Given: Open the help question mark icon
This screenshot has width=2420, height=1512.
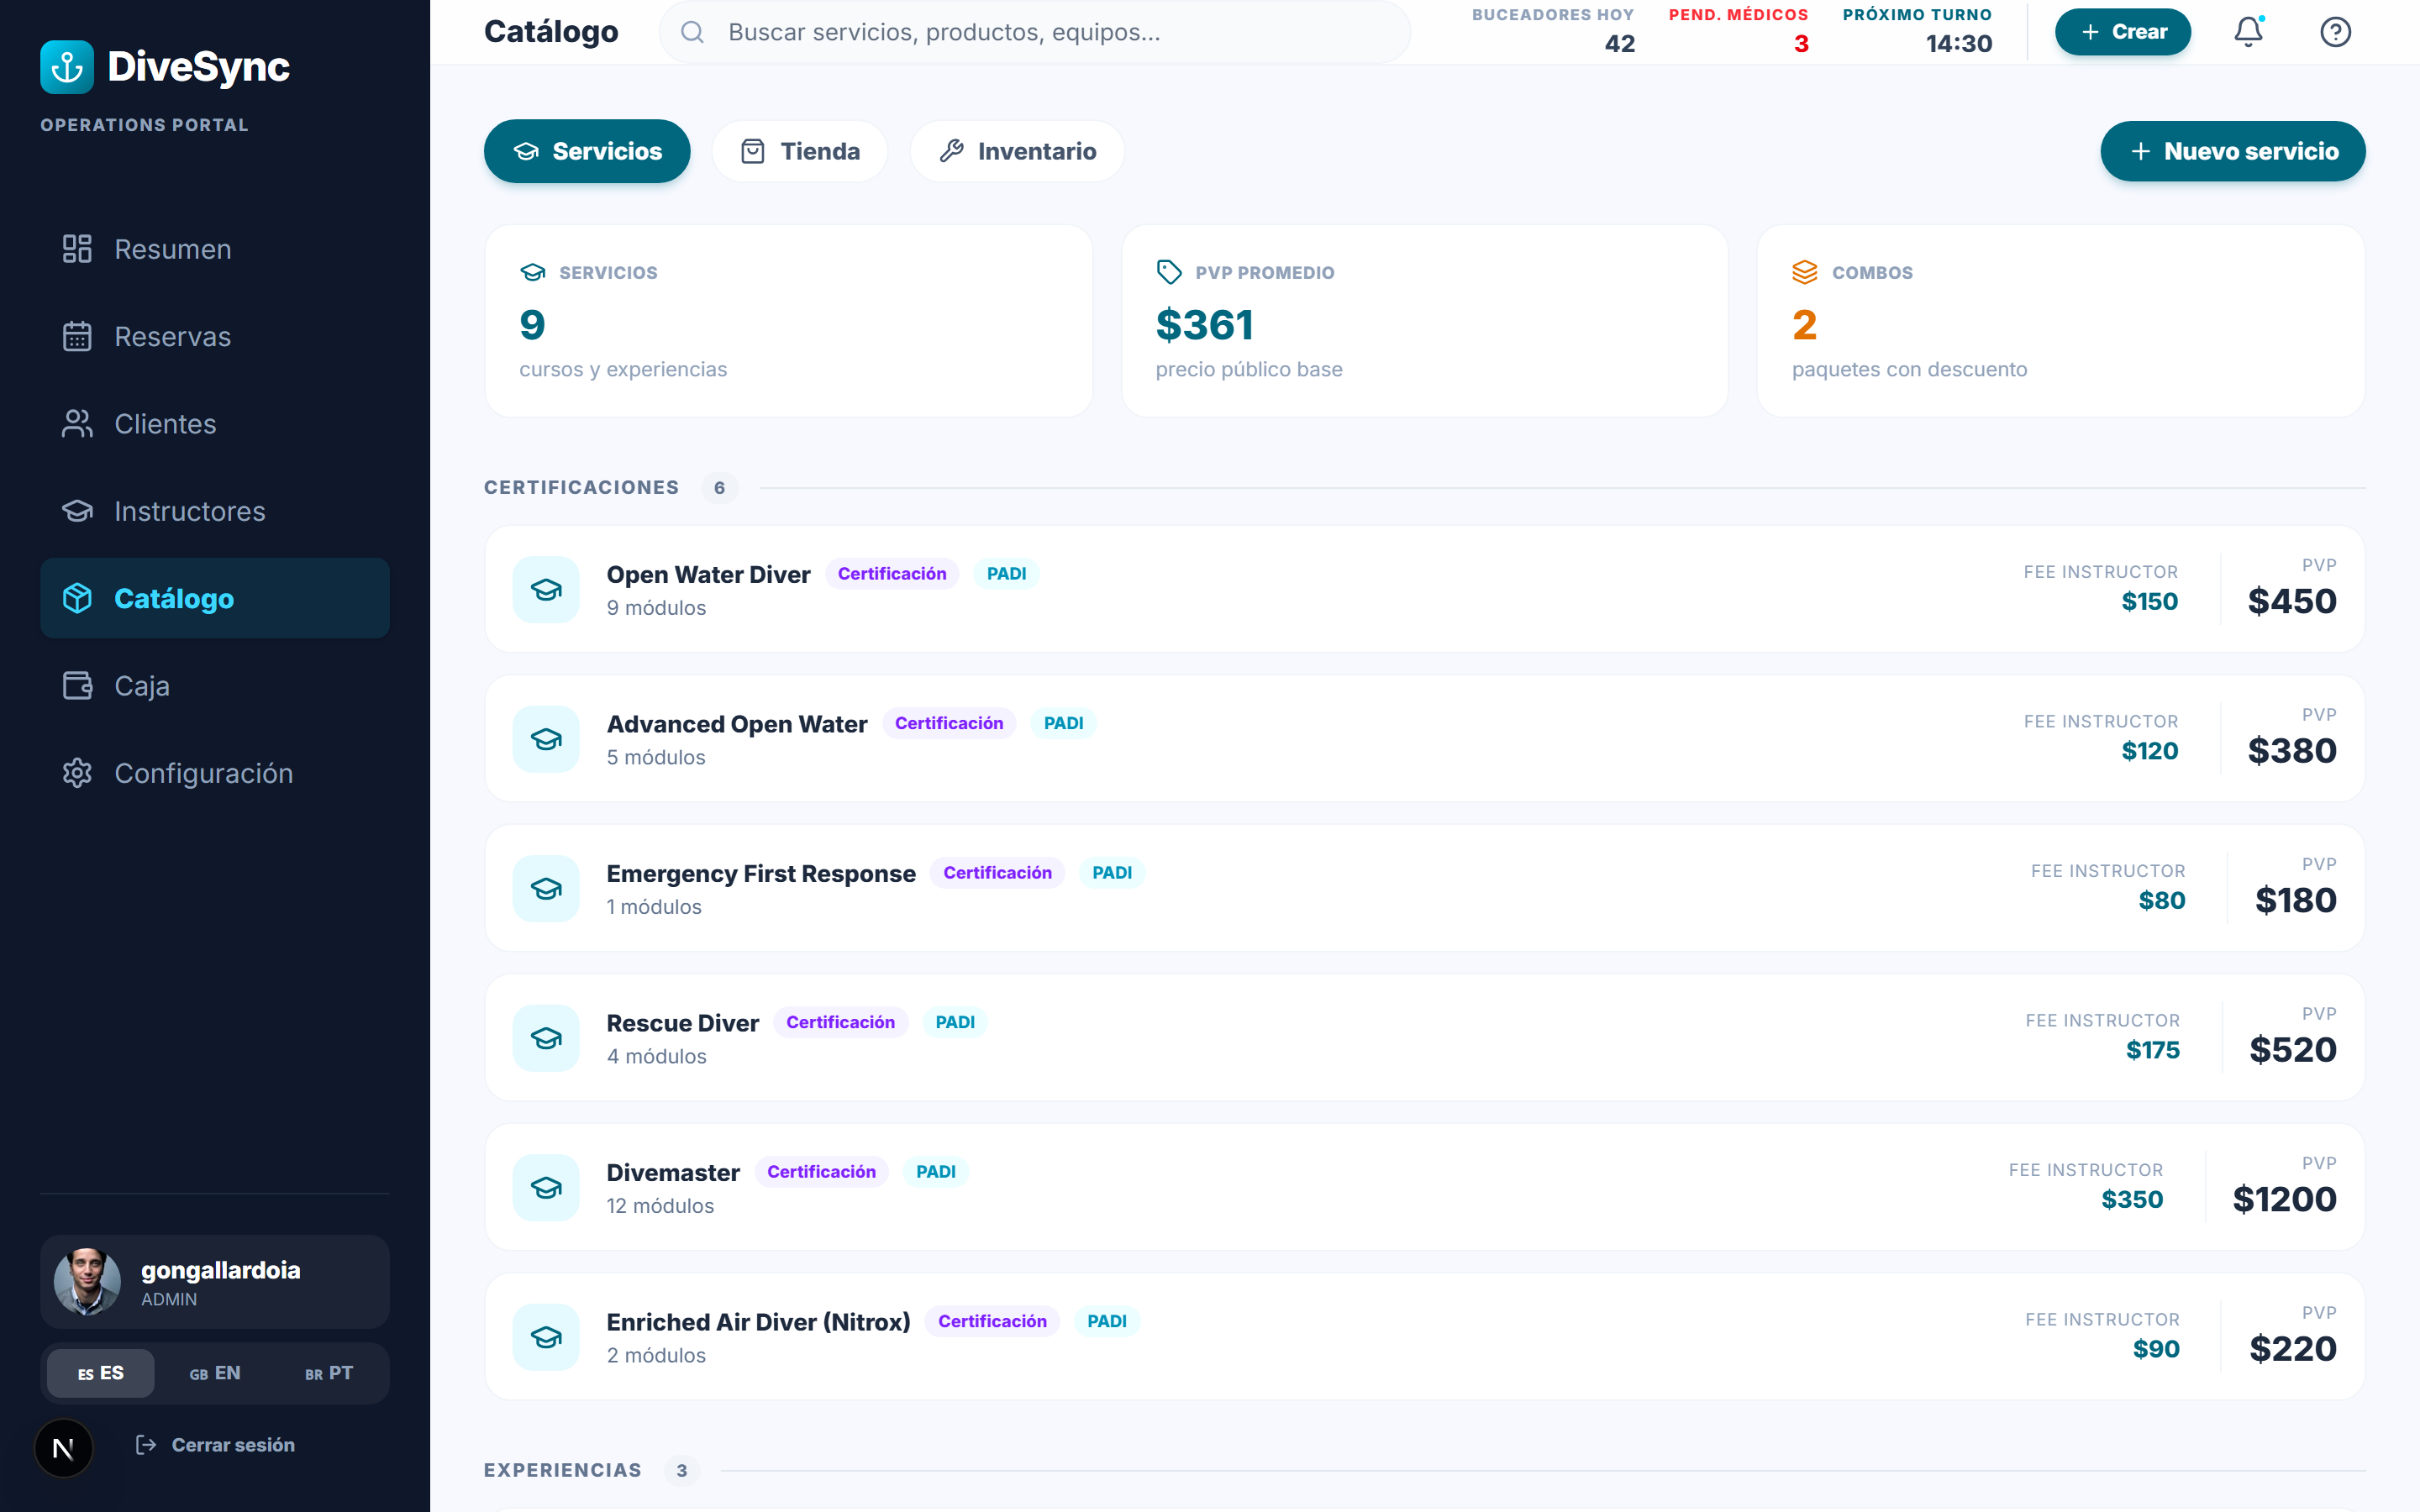Looking at the screenshot, I should pyautogui.click(x=2335, y=32).
